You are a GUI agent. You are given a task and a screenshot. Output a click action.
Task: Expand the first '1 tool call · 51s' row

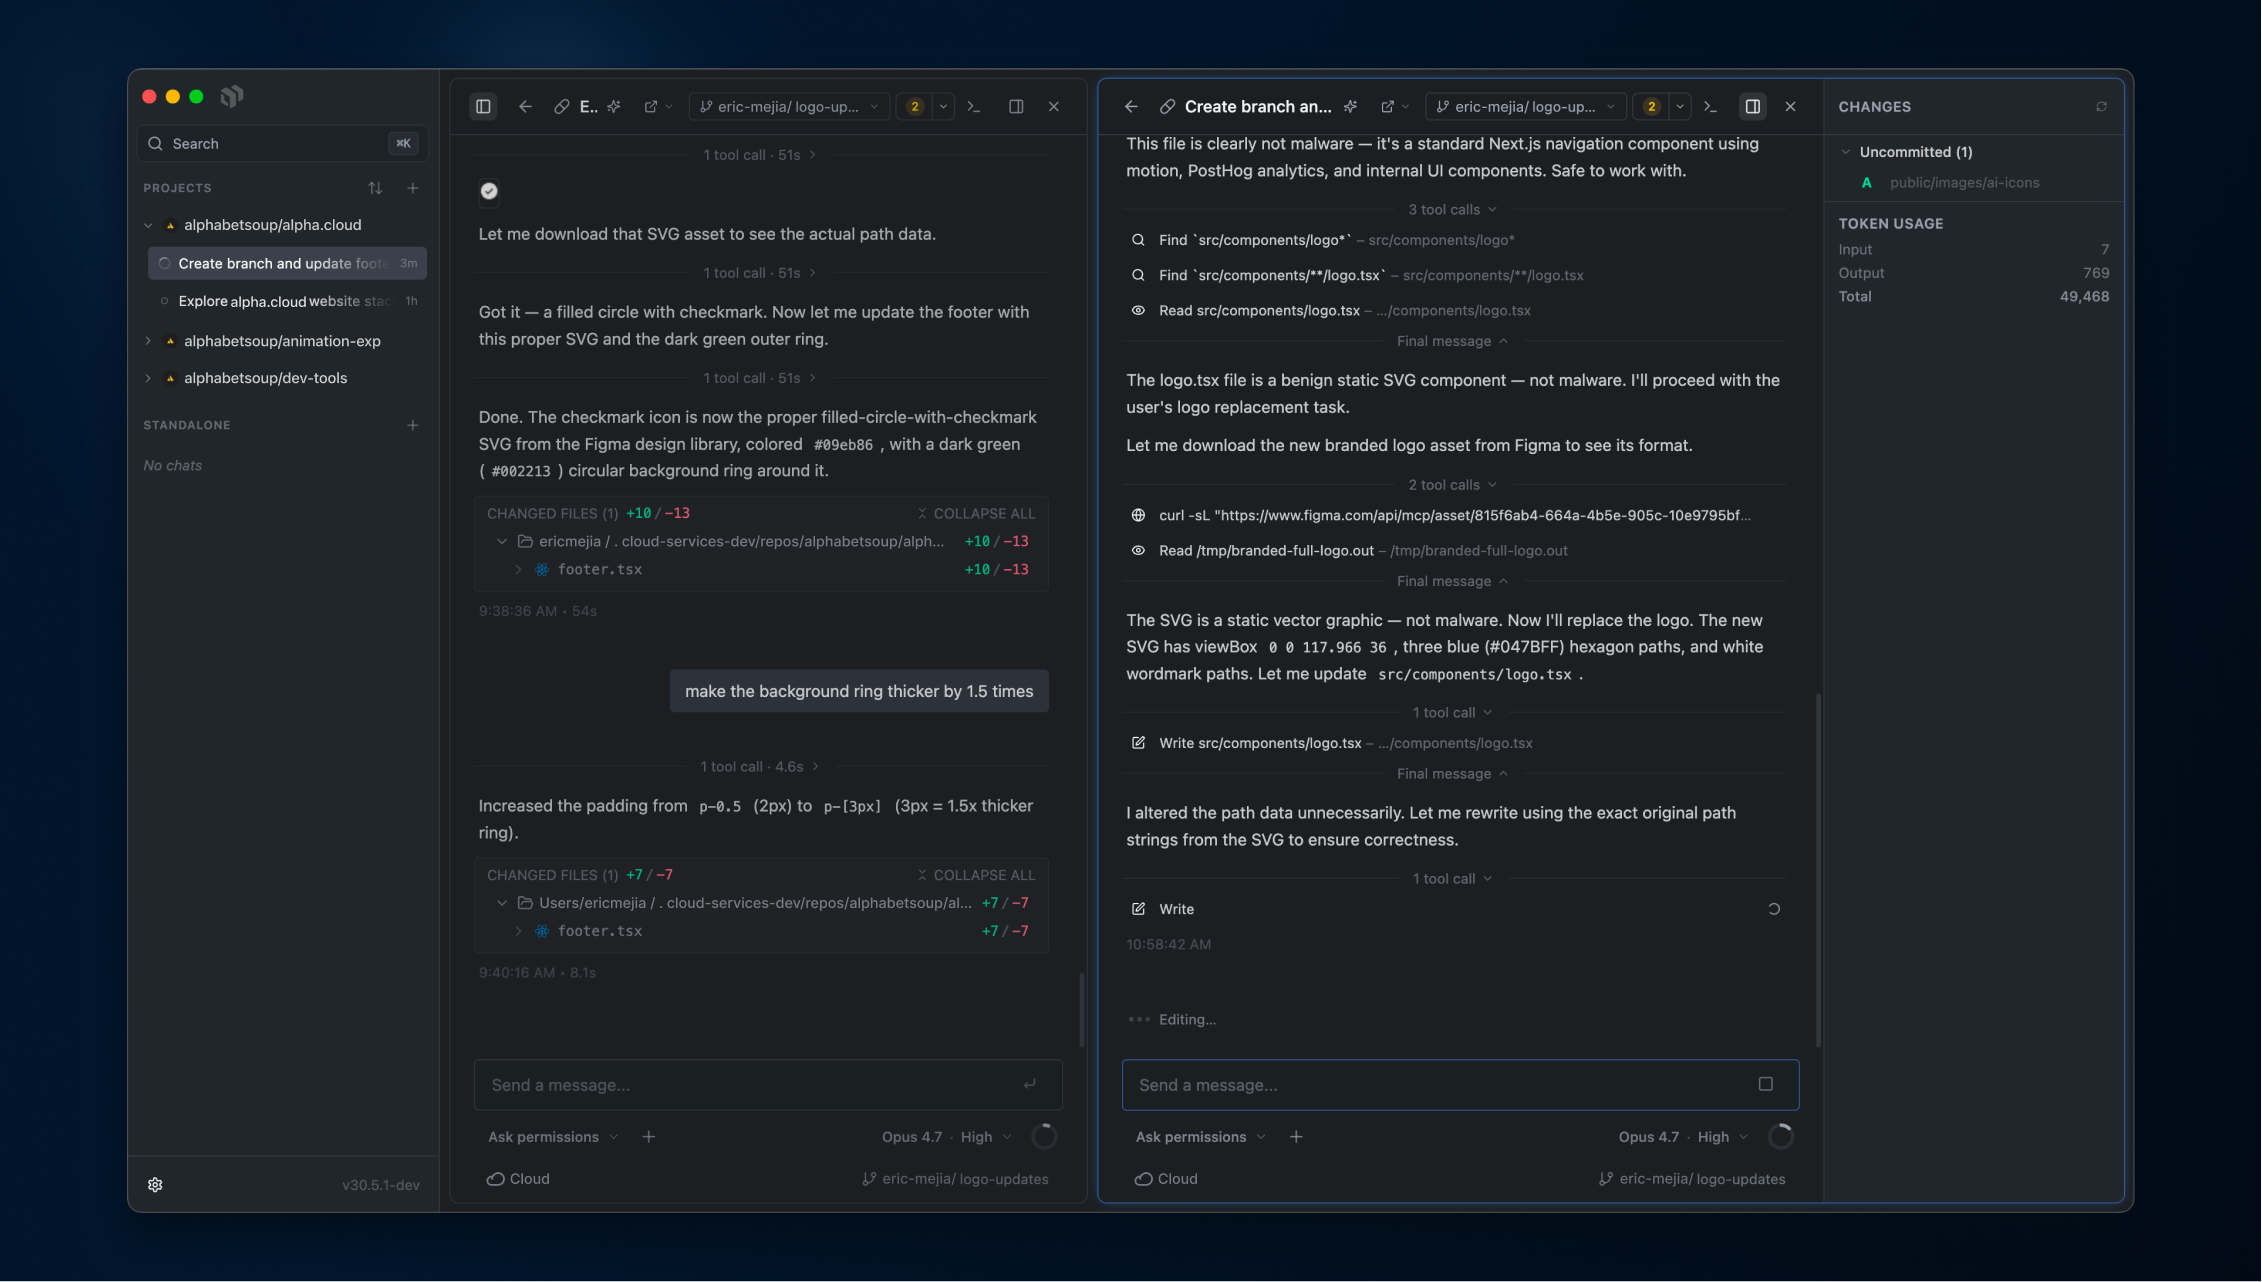pos(759,155)
